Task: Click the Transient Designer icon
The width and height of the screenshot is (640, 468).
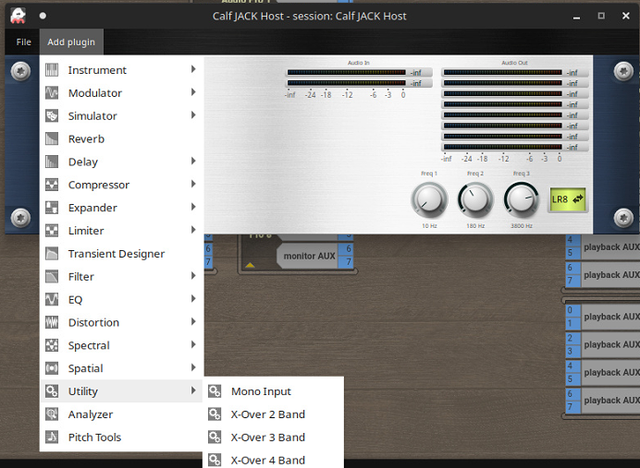Action: (x=51, y=253)
